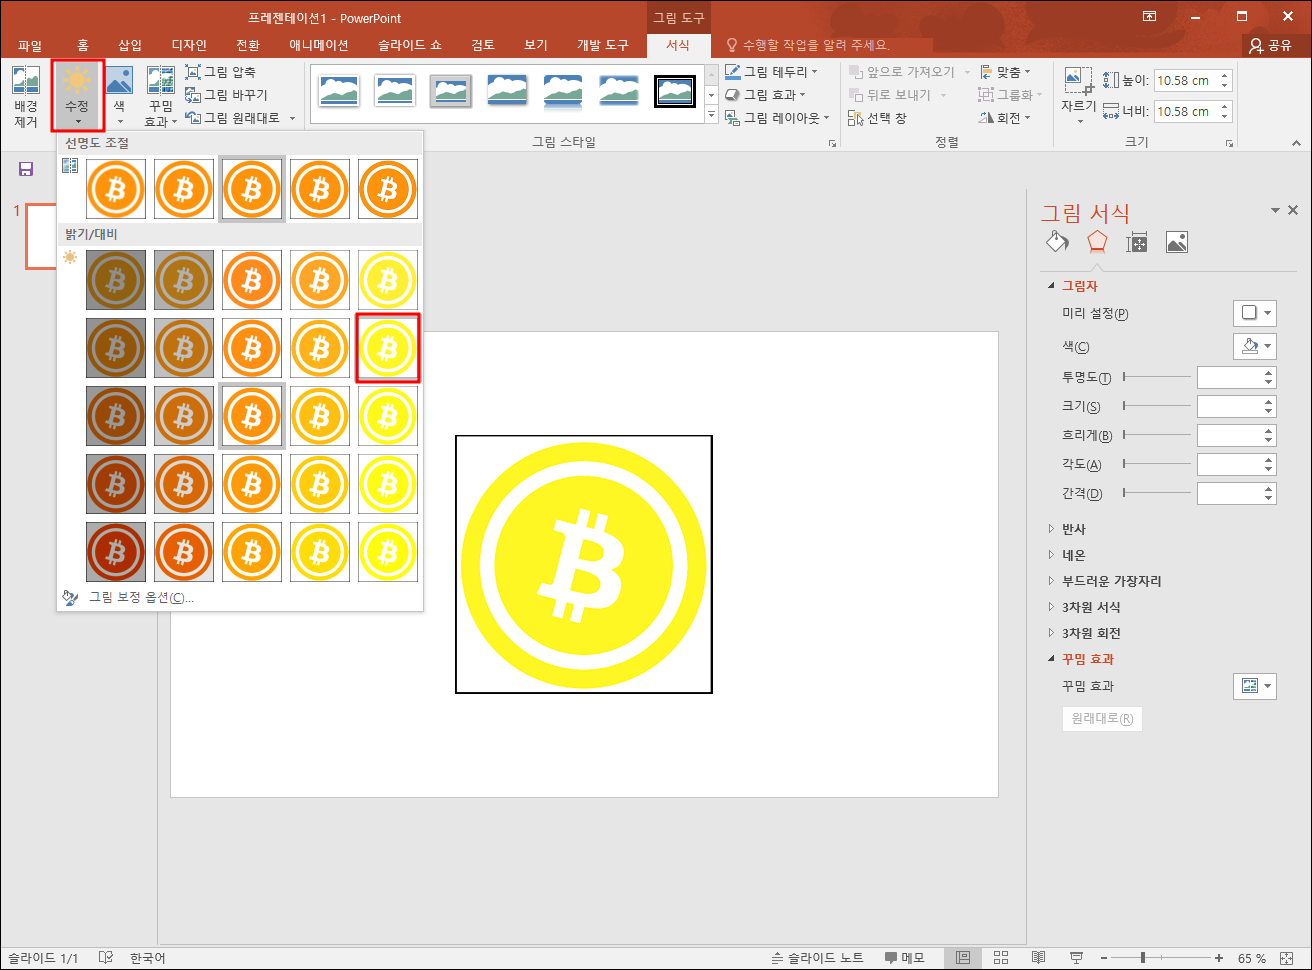This screenshot has height=970, width=1312.
Task: Open the Effects pentagon tab icon
Action: coord(1097,241)
